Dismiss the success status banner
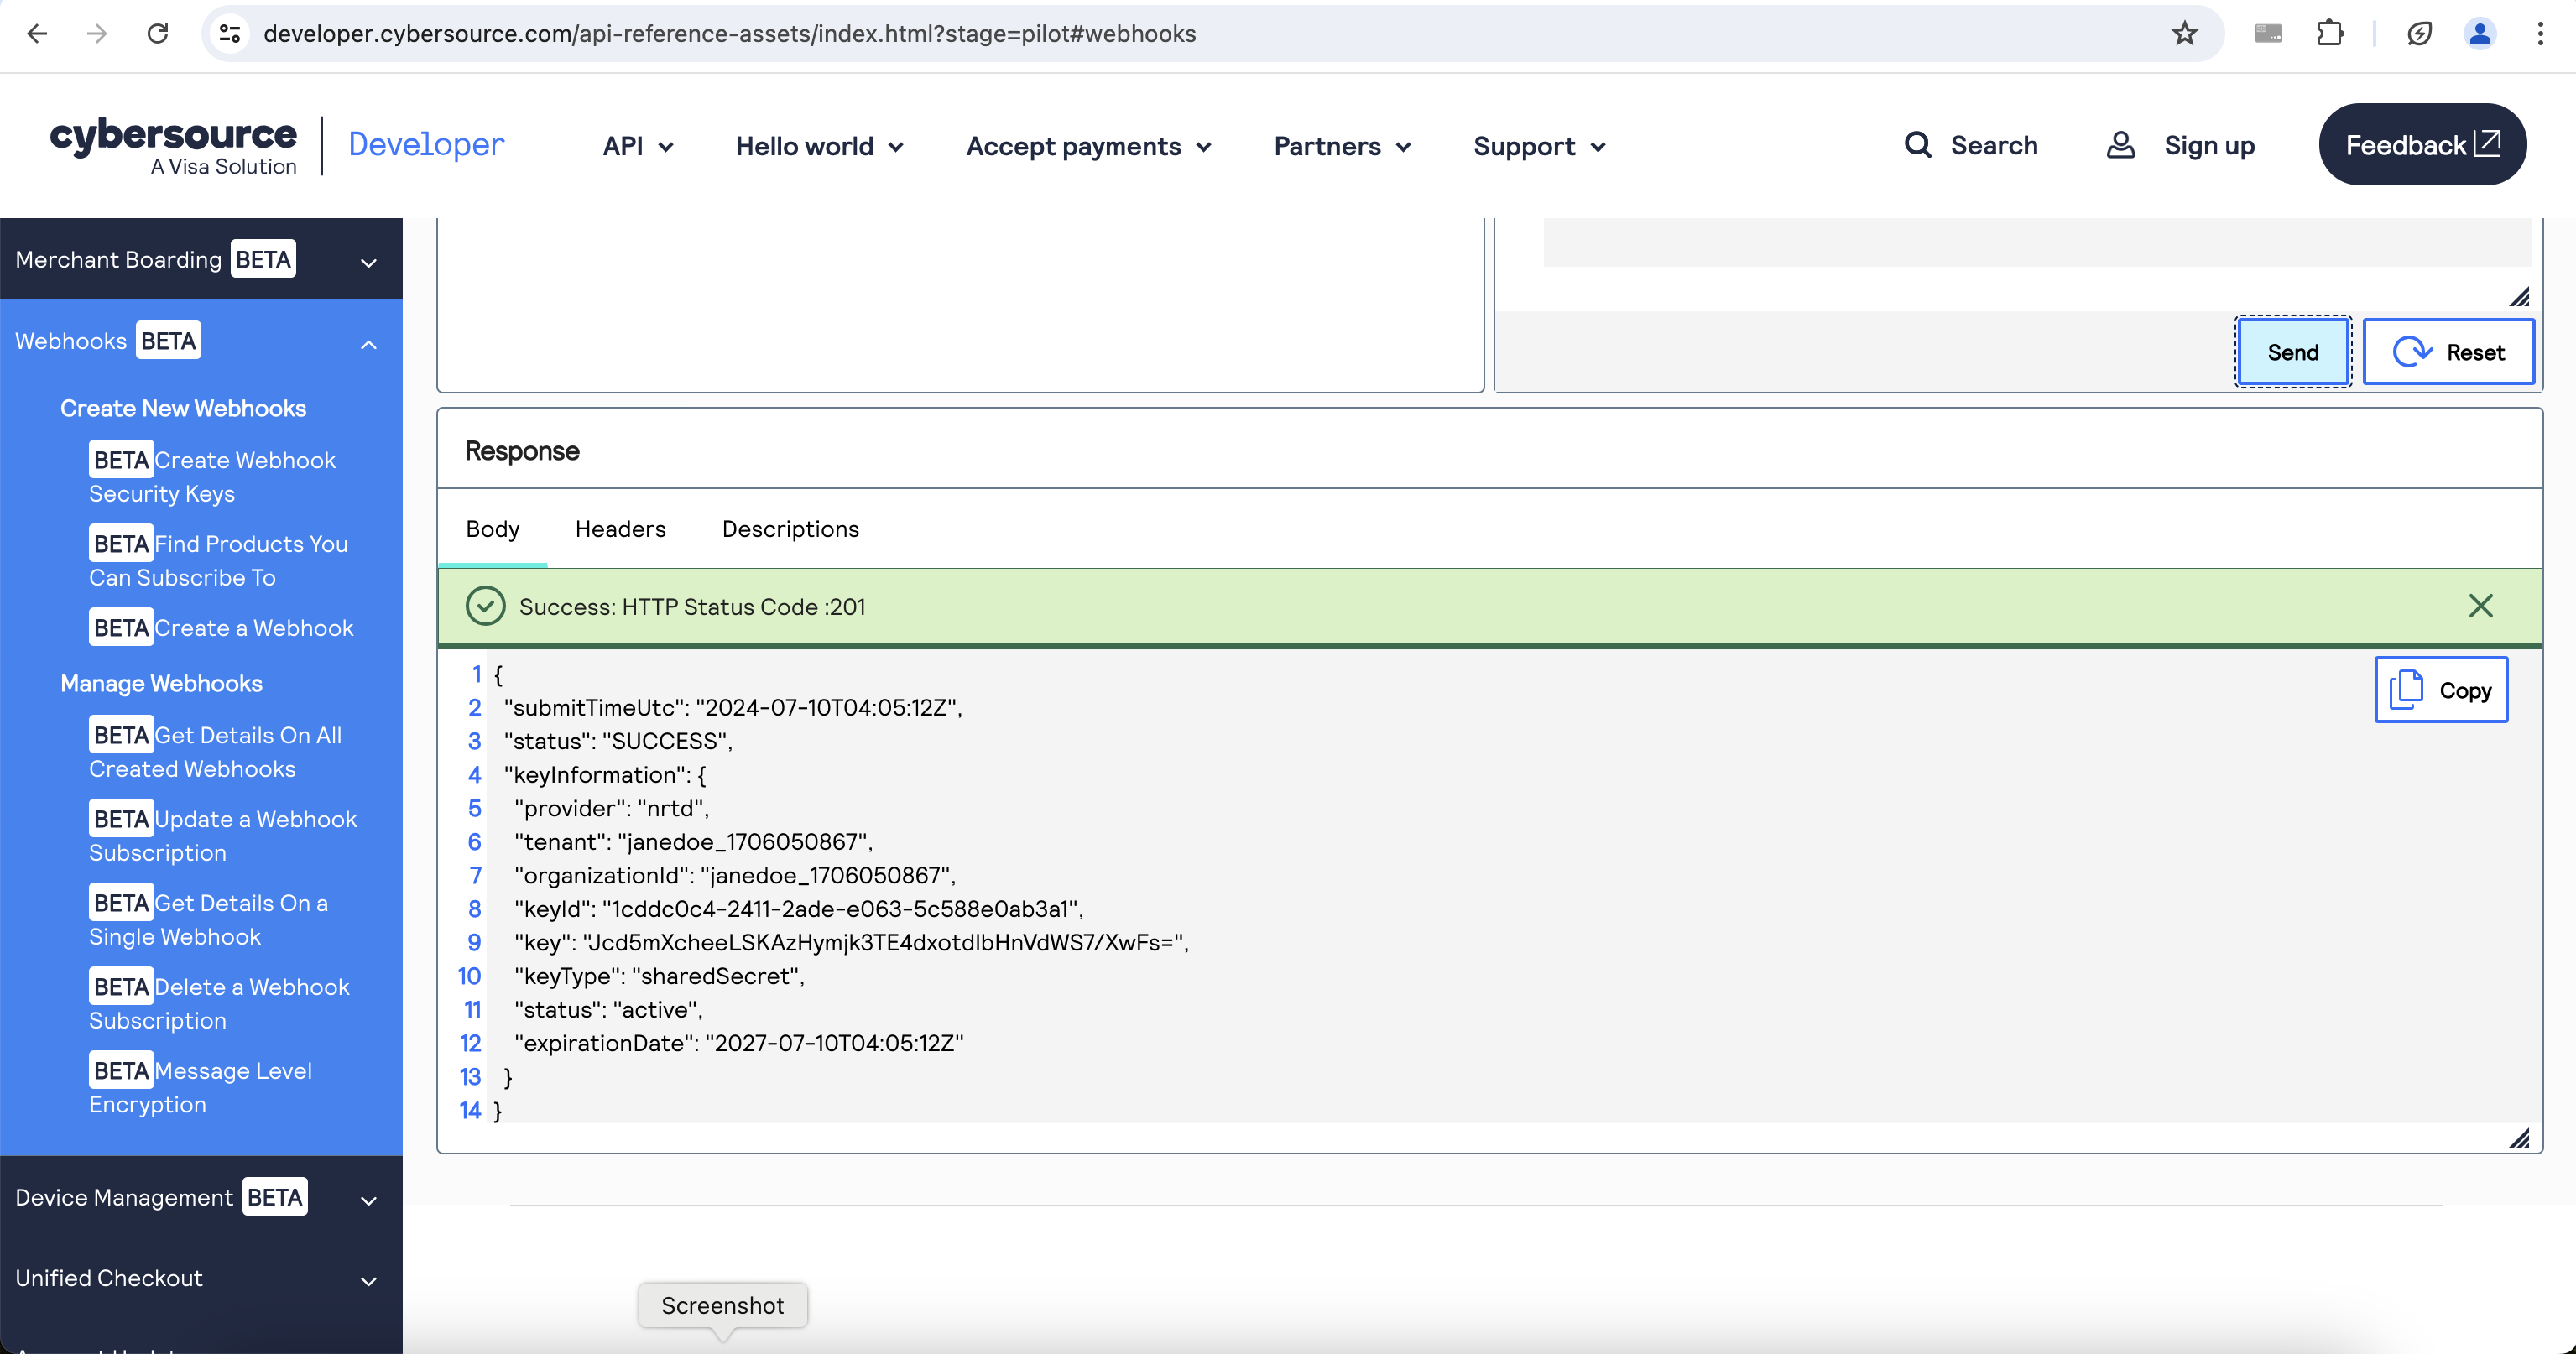The image size is (2576, 1354). [2480, 606]
